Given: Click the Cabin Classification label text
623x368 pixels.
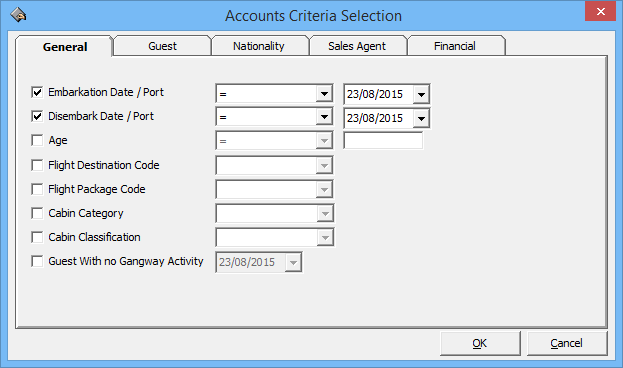Looking at the screenshot, I should [94, 237].
